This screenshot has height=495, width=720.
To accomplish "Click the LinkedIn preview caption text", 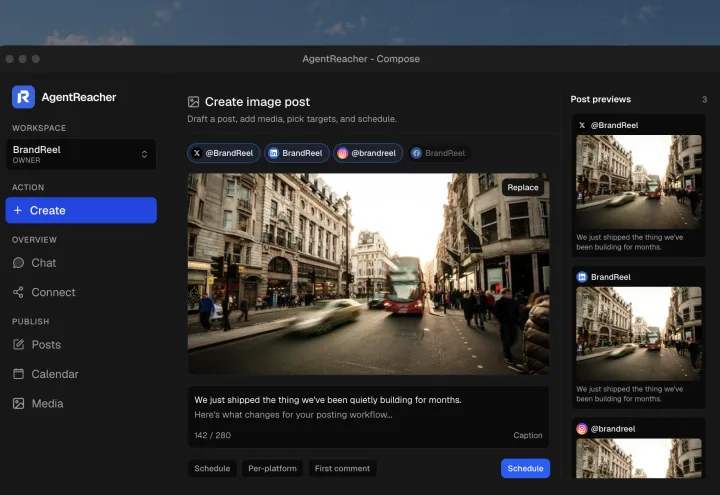I will (x=630, y=394).
